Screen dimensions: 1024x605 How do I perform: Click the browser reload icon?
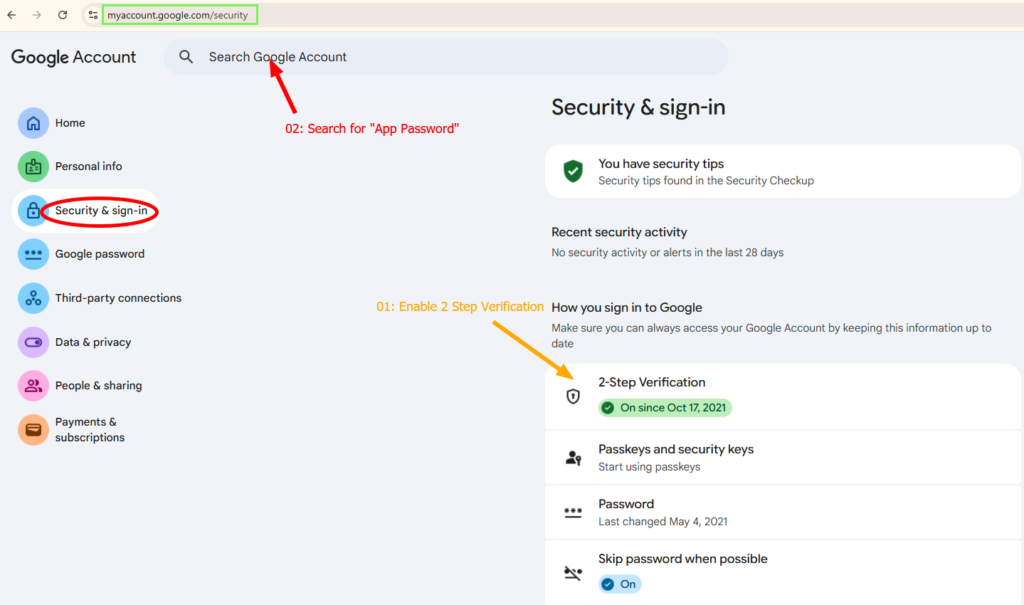pyautogui.click(x=63, y=15)
